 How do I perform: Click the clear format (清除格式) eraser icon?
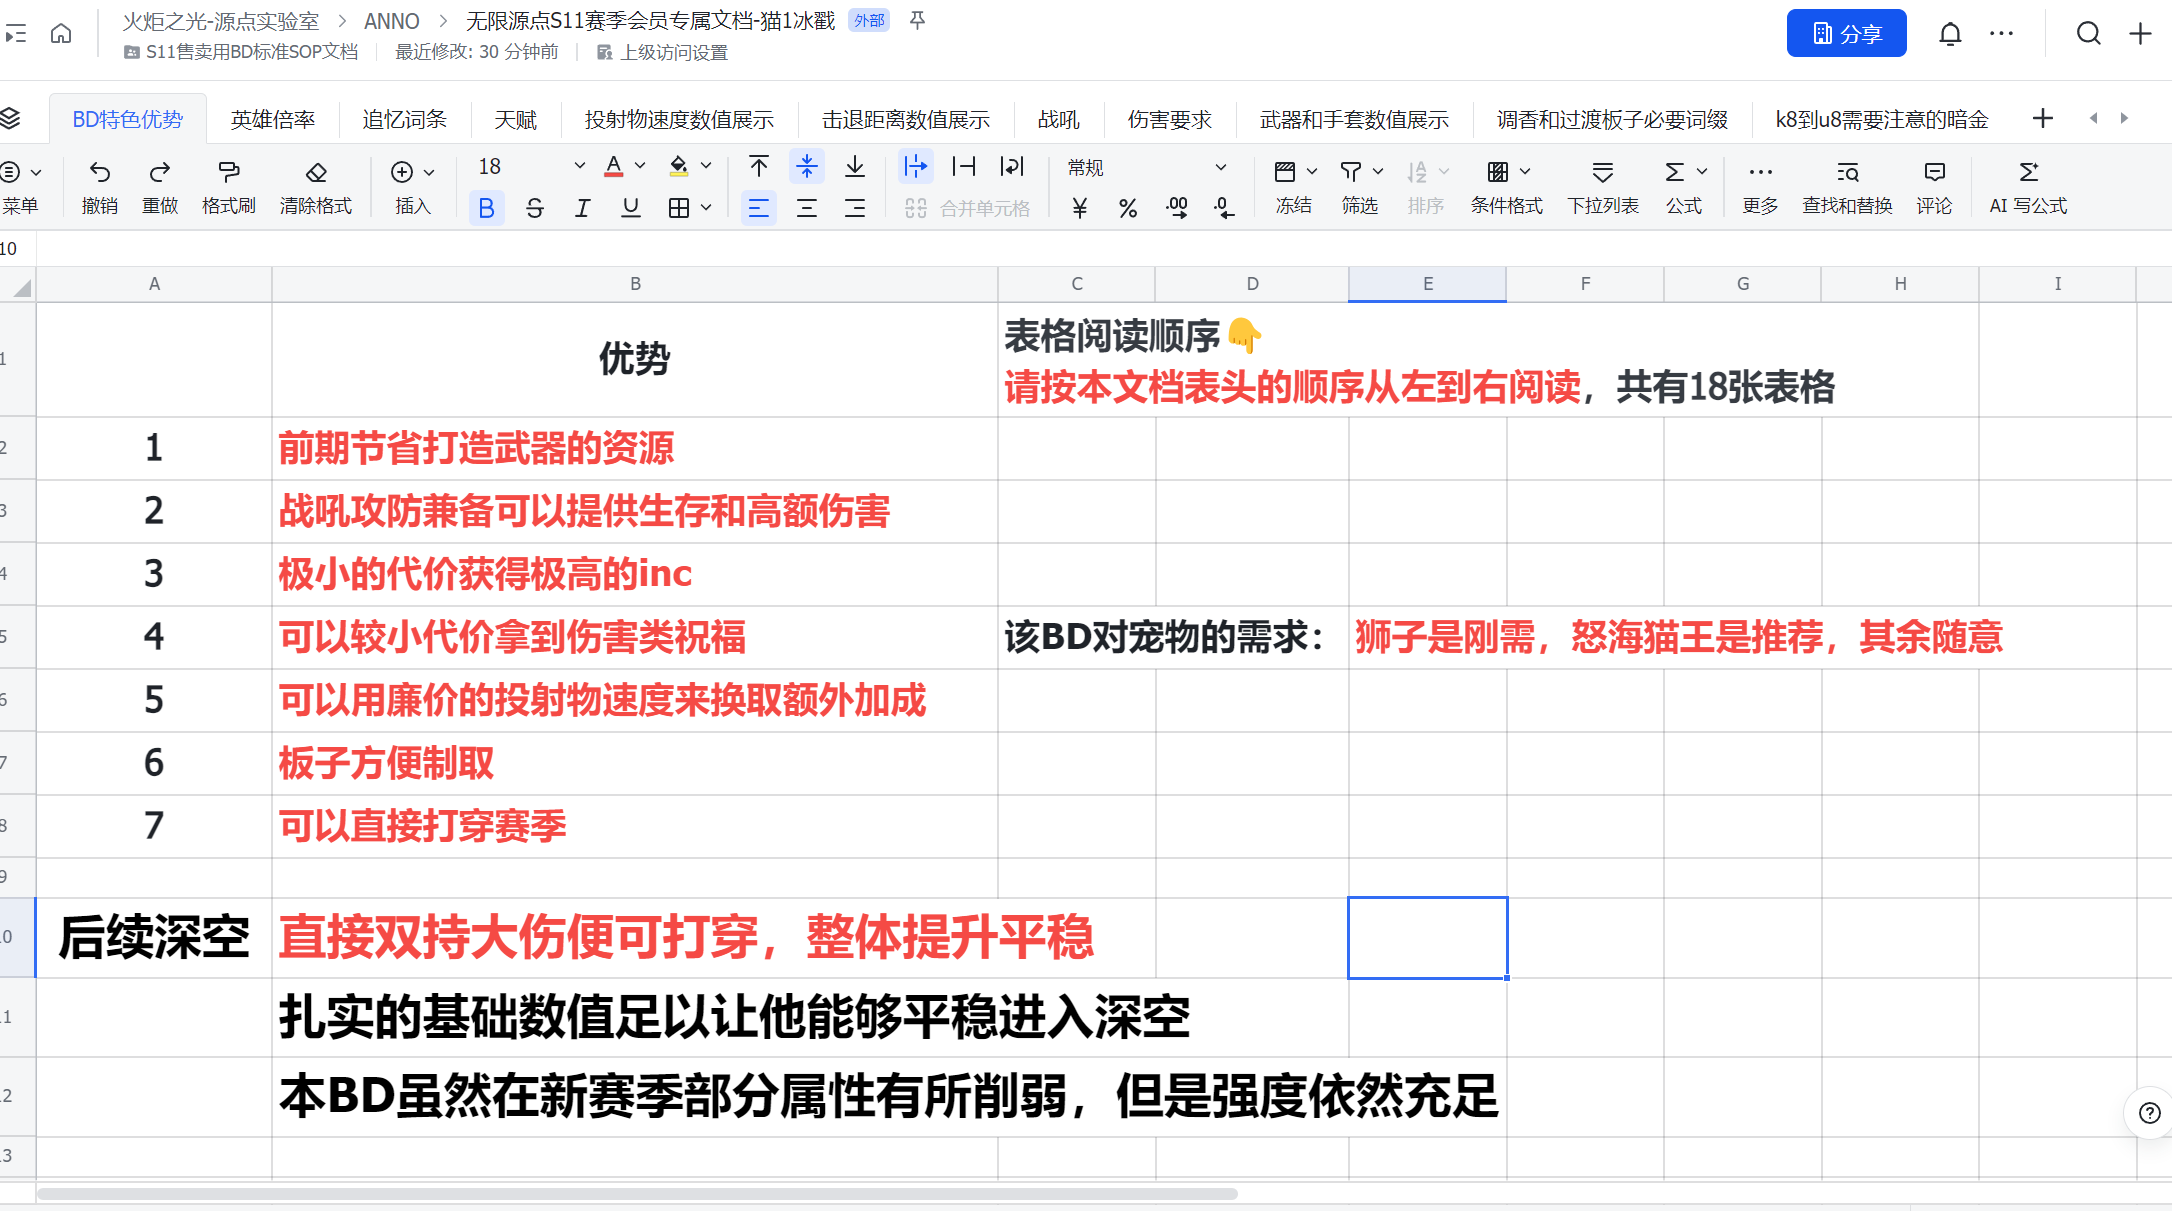tap(316, 172)
